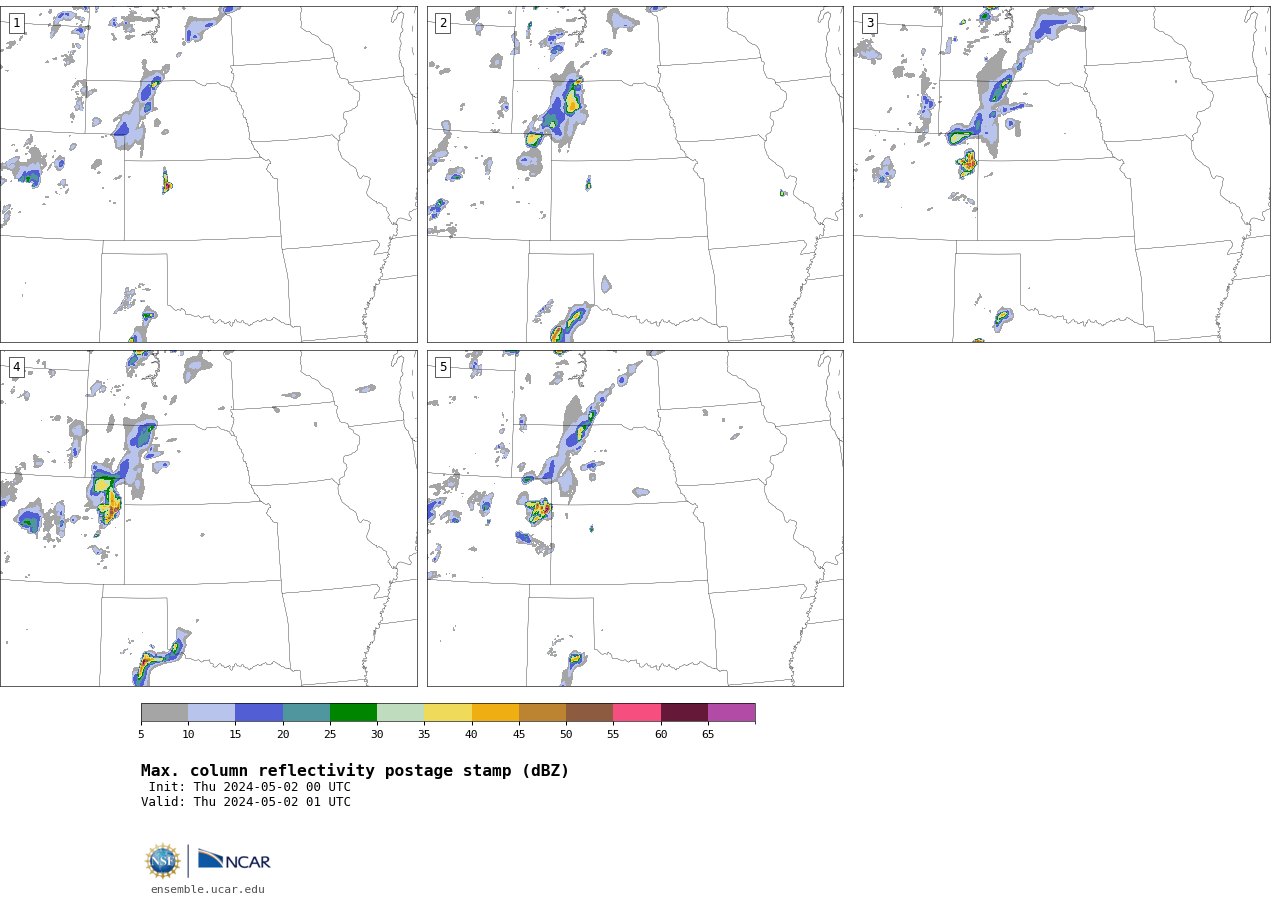
Task: Open ensemble member 5 reflectivity map
Action: click(635, 518)
